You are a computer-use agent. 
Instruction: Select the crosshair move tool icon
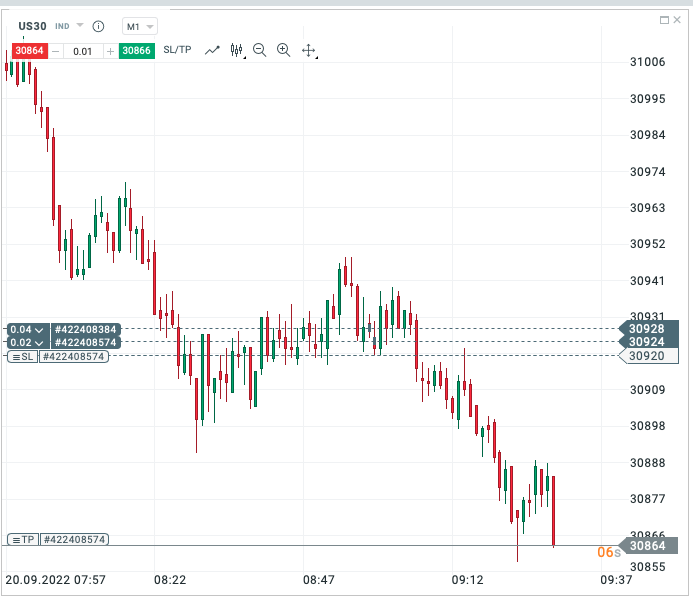pos(309,51)
